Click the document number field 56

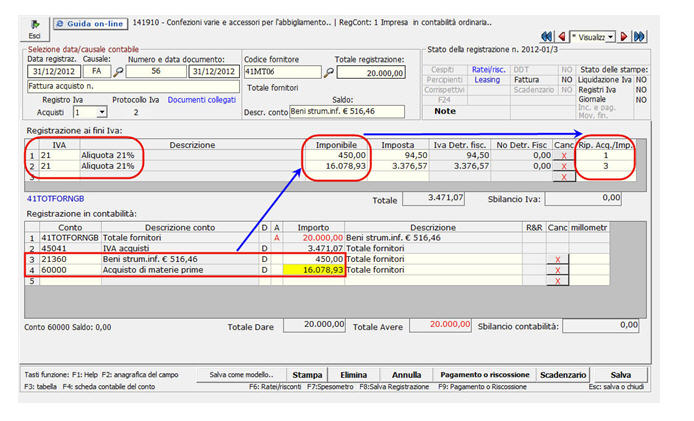(x=156, y=71)
